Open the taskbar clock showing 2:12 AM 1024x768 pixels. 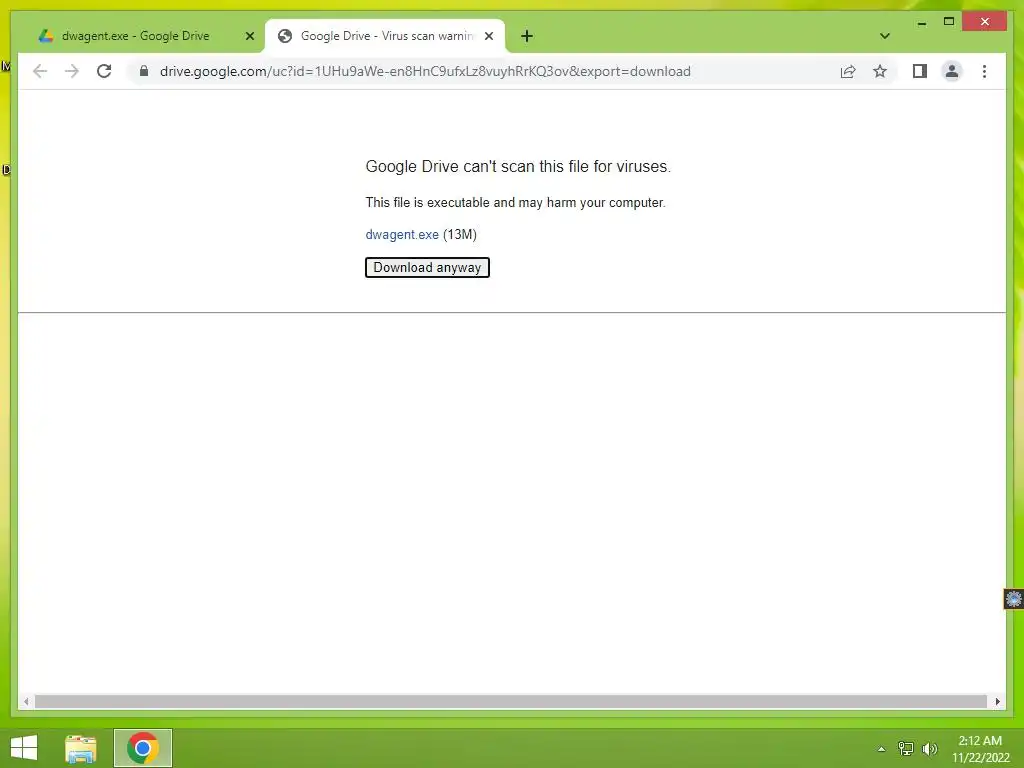point(980,749)
